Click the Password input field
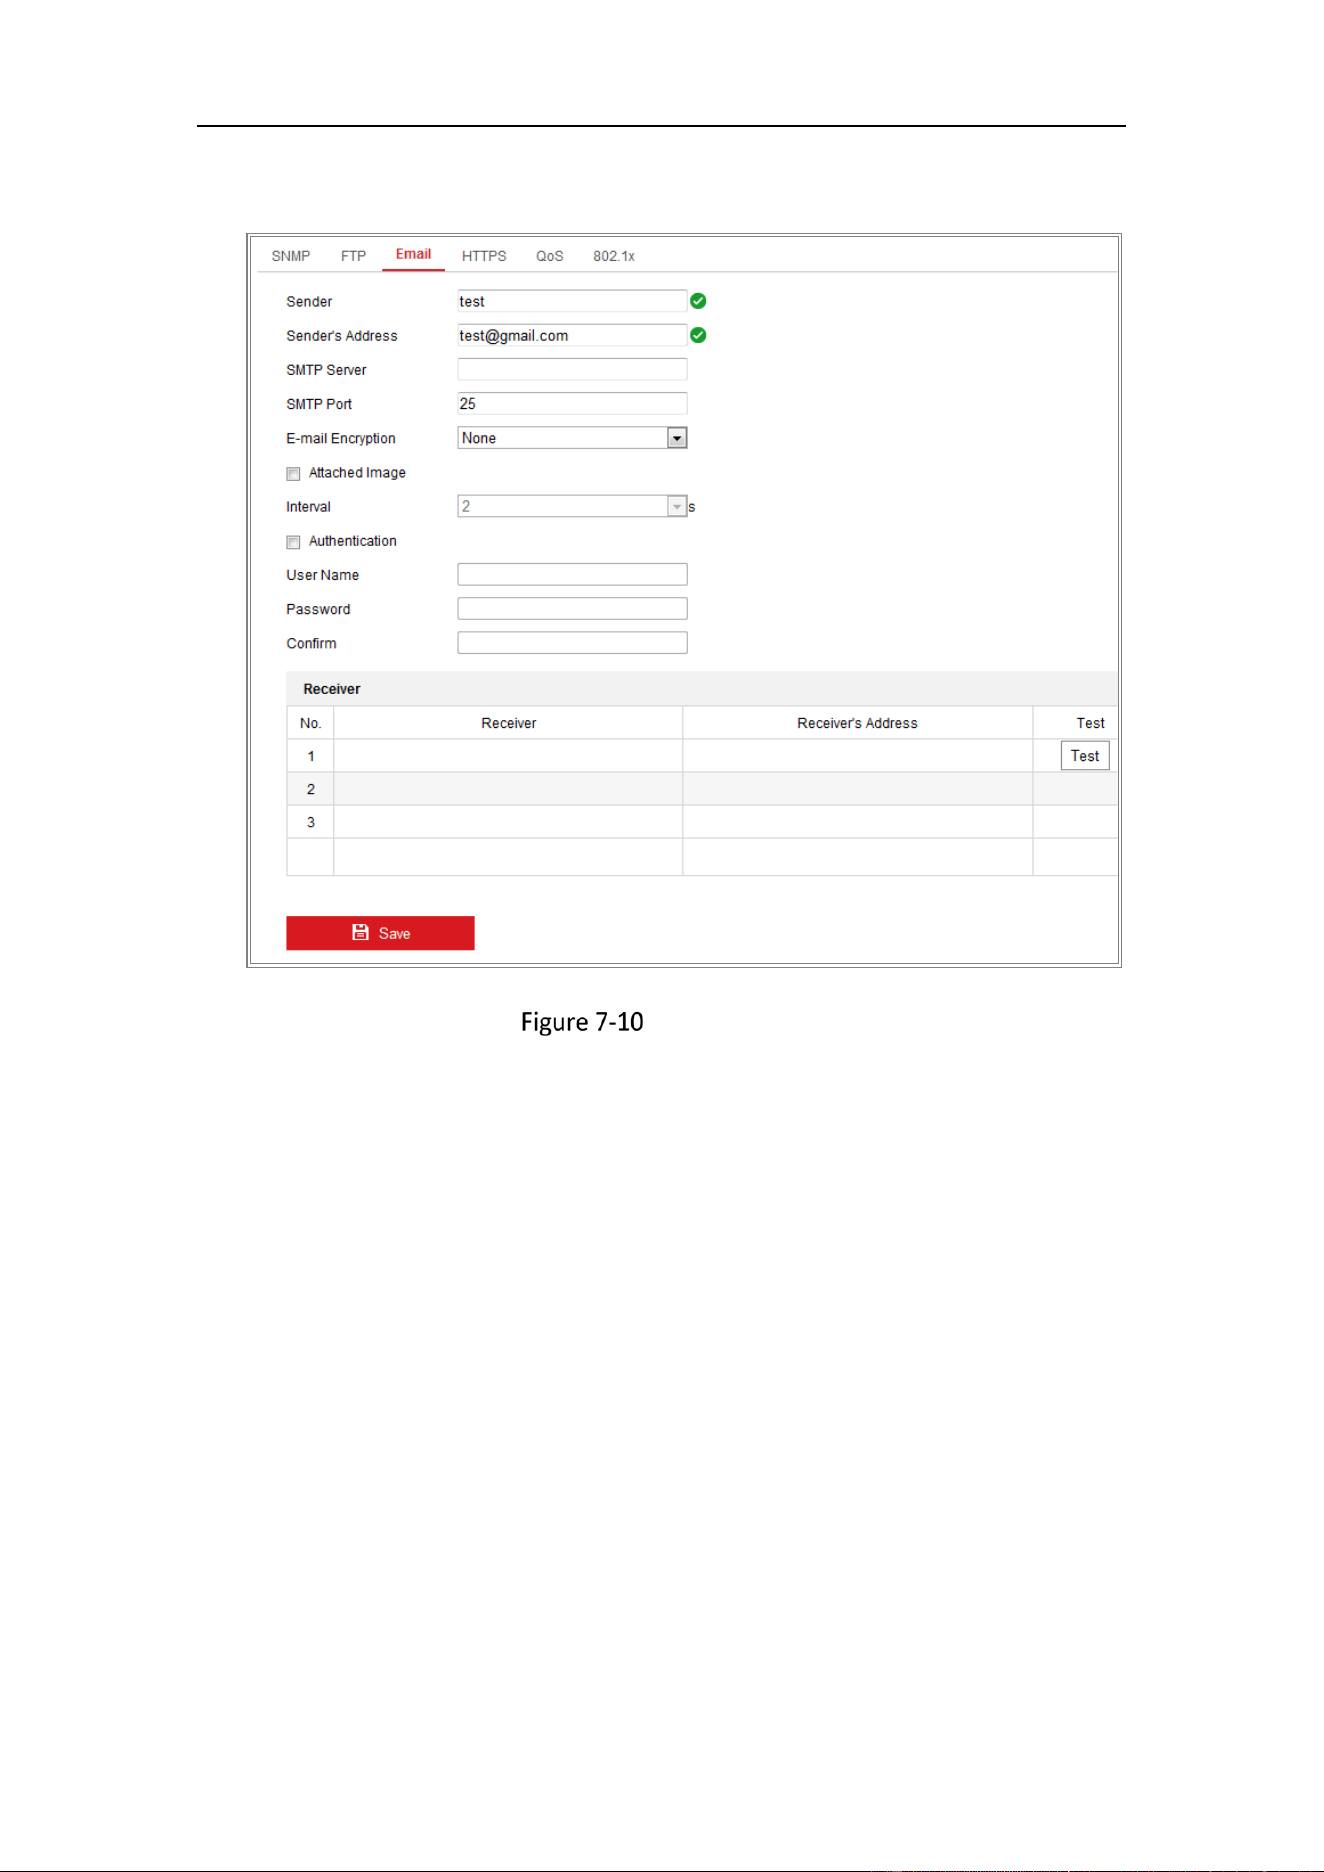The height and width of the screenshot is (1872, 1324). pos(572,608)
